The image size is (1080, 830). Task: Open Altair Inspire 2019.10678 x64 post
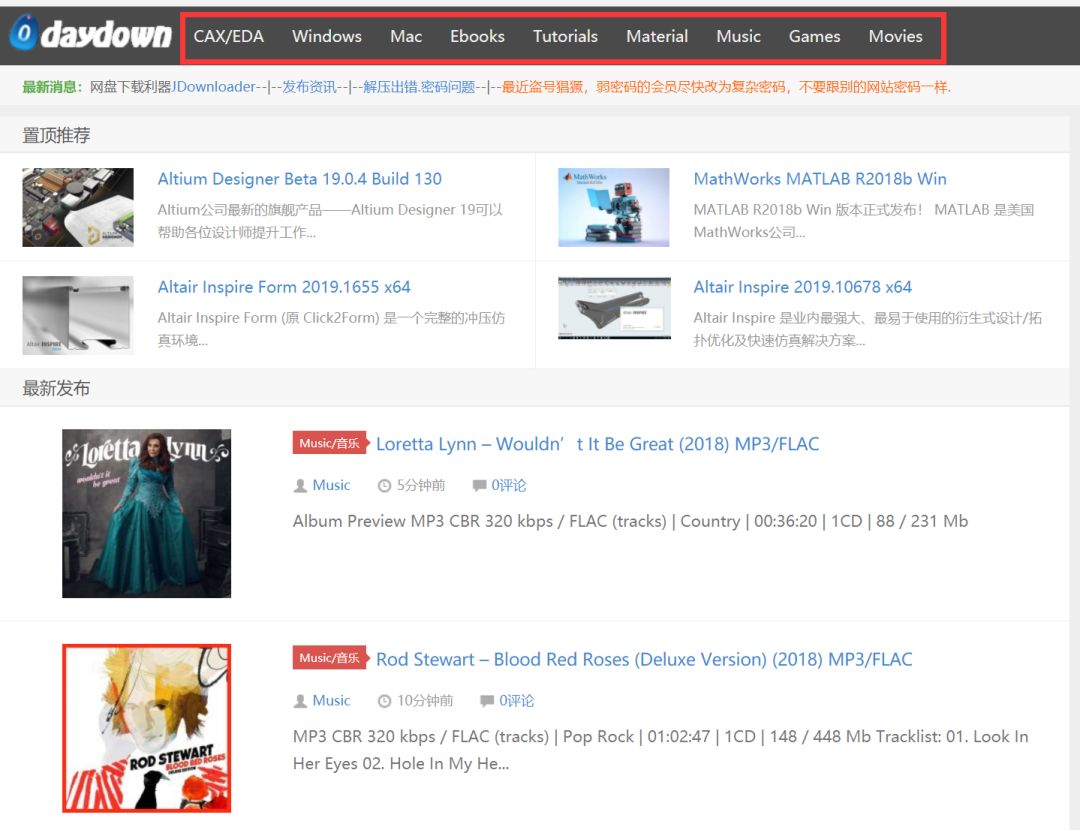pos(802,287)
